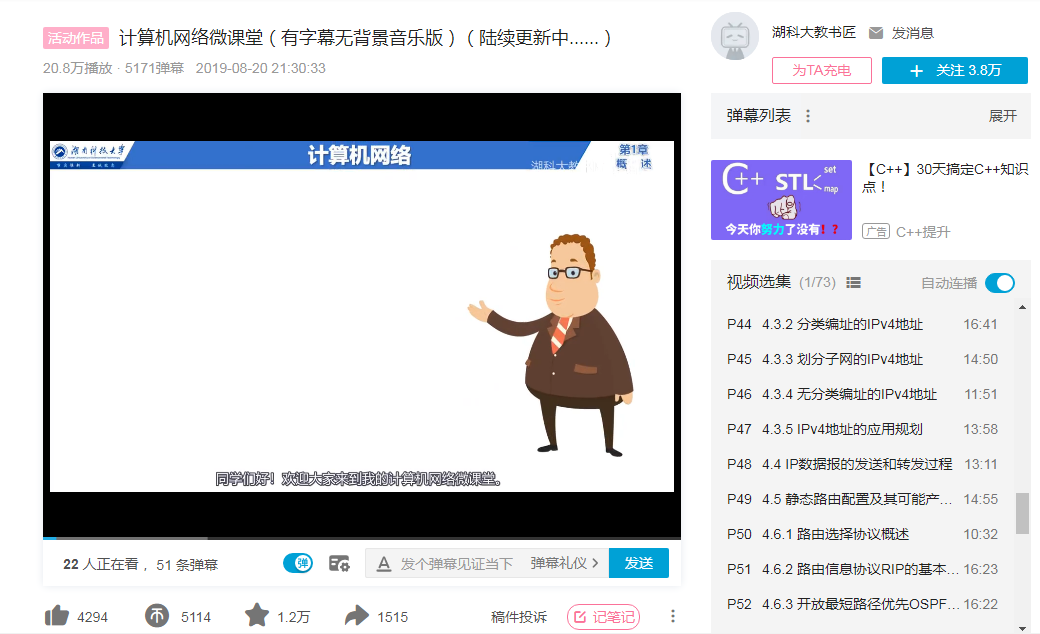
Task: Click the list layout icon beside 视频选集
Action: [852, 282]
